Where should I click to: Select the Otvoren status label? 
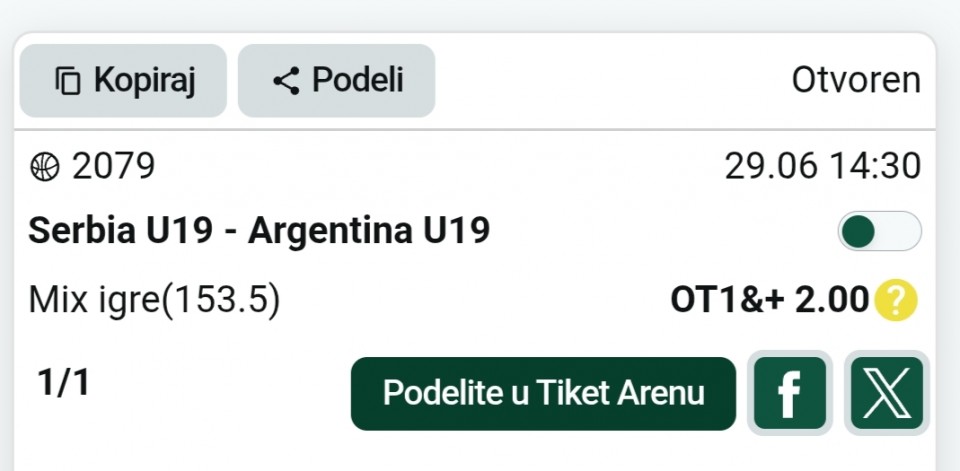tap(856, 80)
